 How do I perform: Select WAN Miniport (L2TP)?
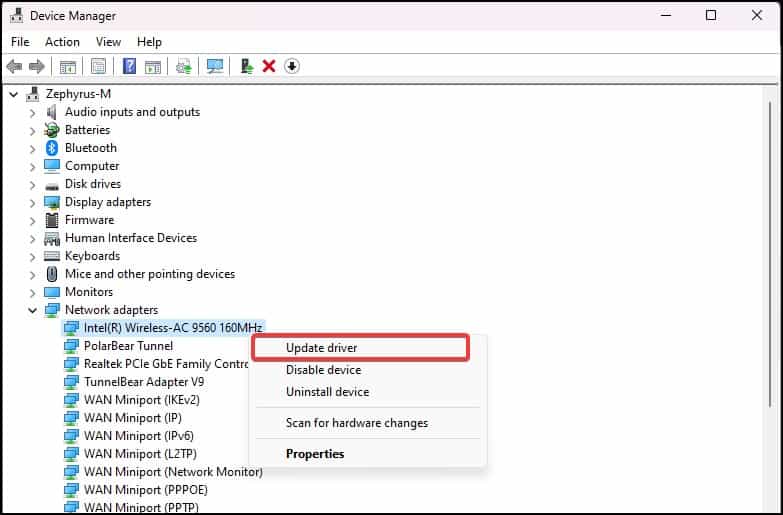coord(140,454)
